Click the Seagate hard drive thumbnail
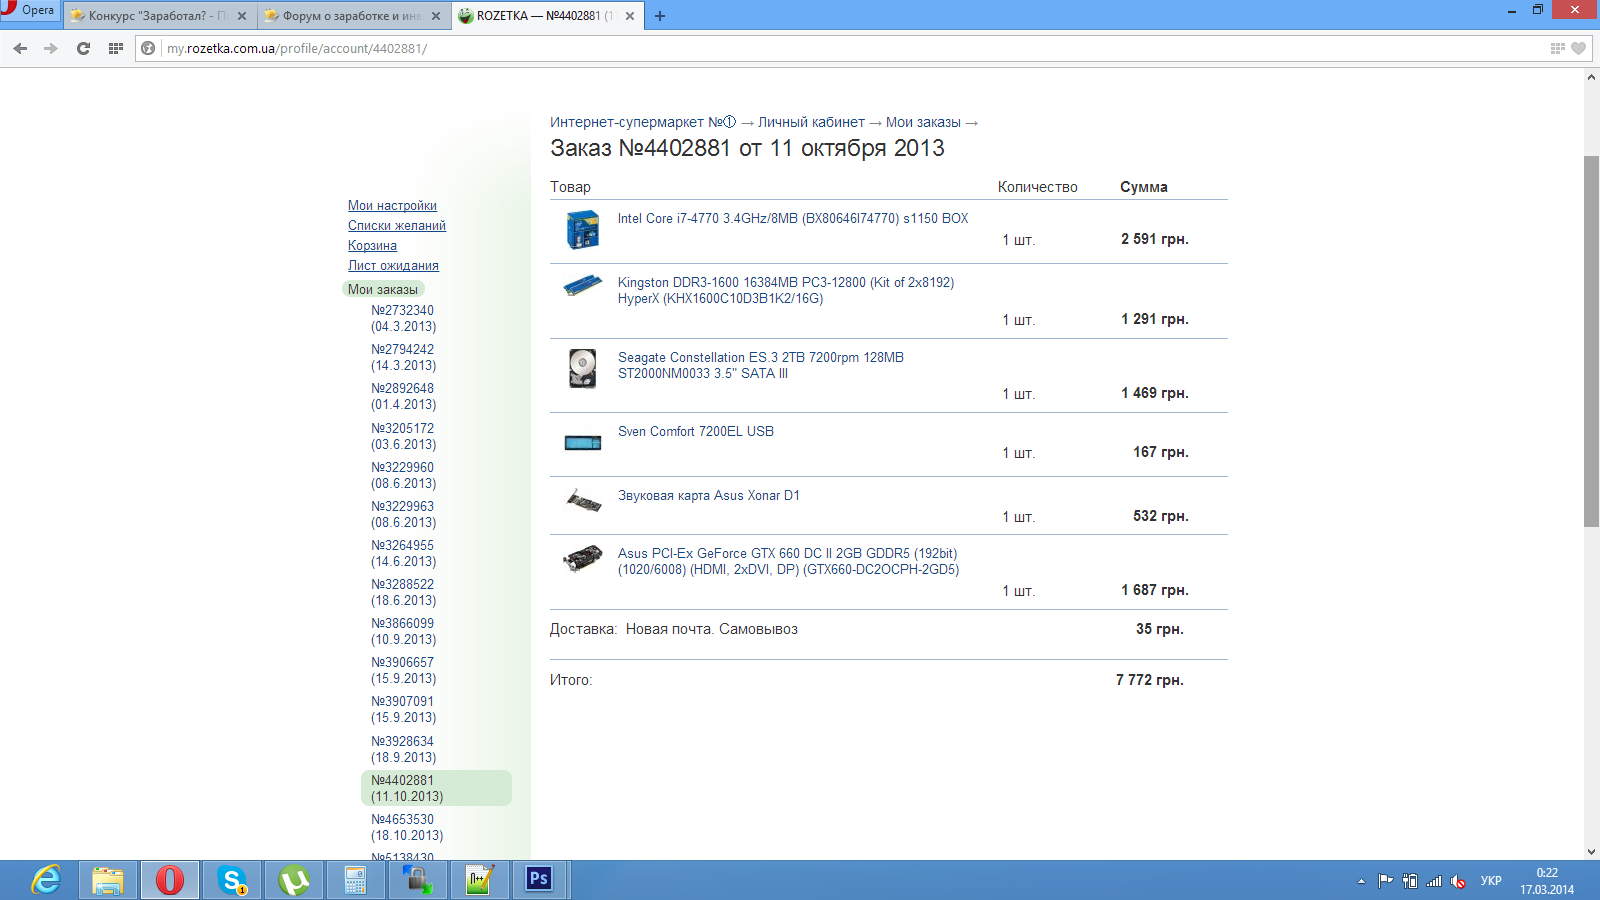This screenshot has height=900, width=1600. [582, 368]
